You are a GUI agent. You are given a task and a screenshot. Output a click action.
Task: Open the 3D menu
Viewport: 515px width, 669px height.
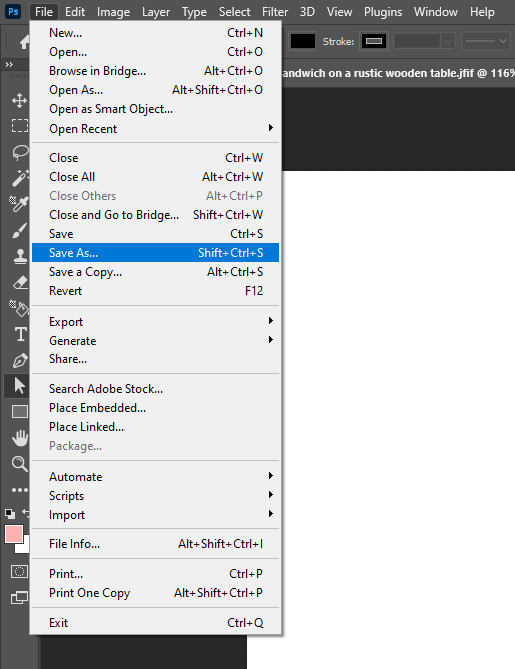pyautogui.click(x=307, y=12)
